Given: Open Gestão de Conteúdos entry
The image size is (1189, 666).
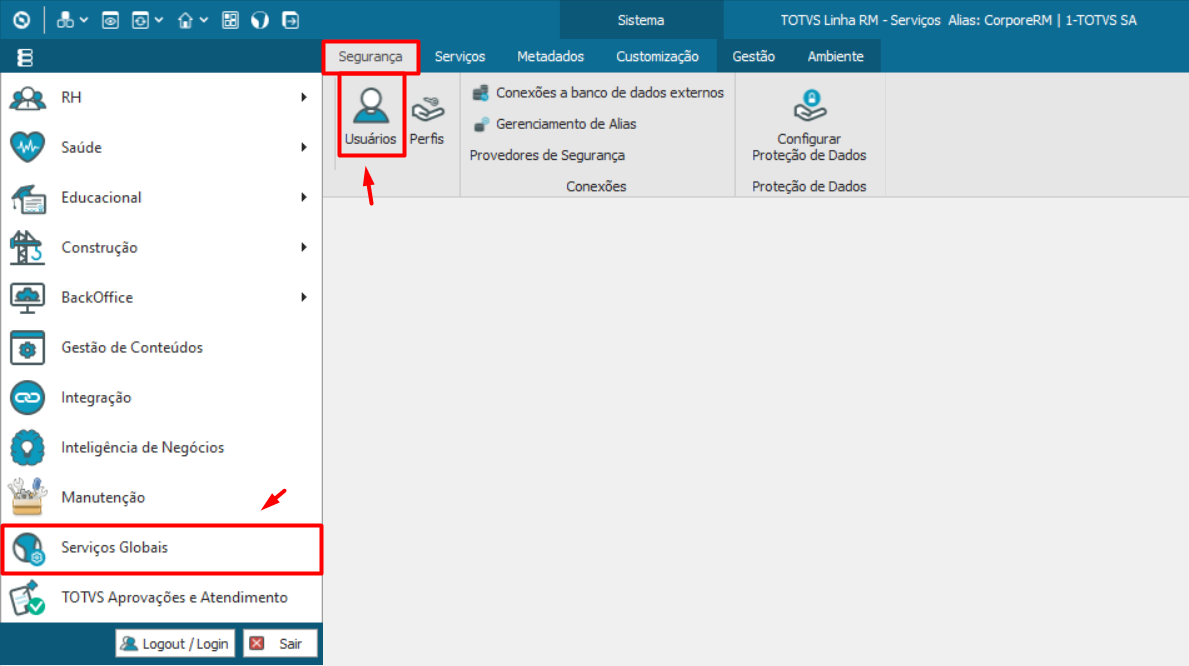Looking at the screenshot, I should tap(162, 347).
